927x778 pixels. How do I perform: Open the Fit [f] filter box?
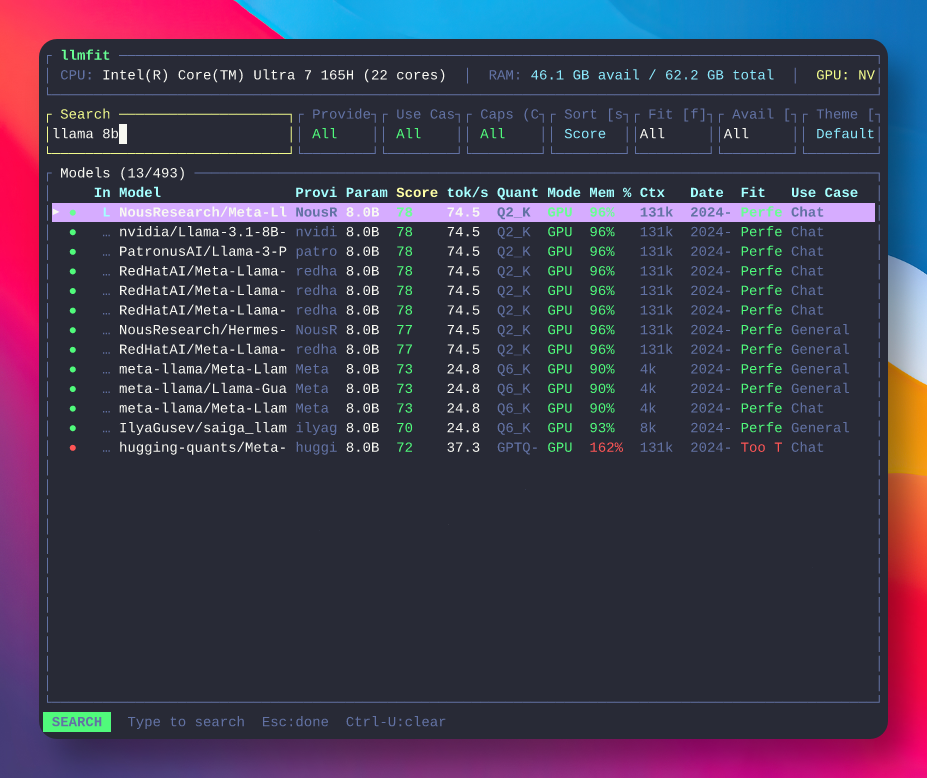(673, 134)
